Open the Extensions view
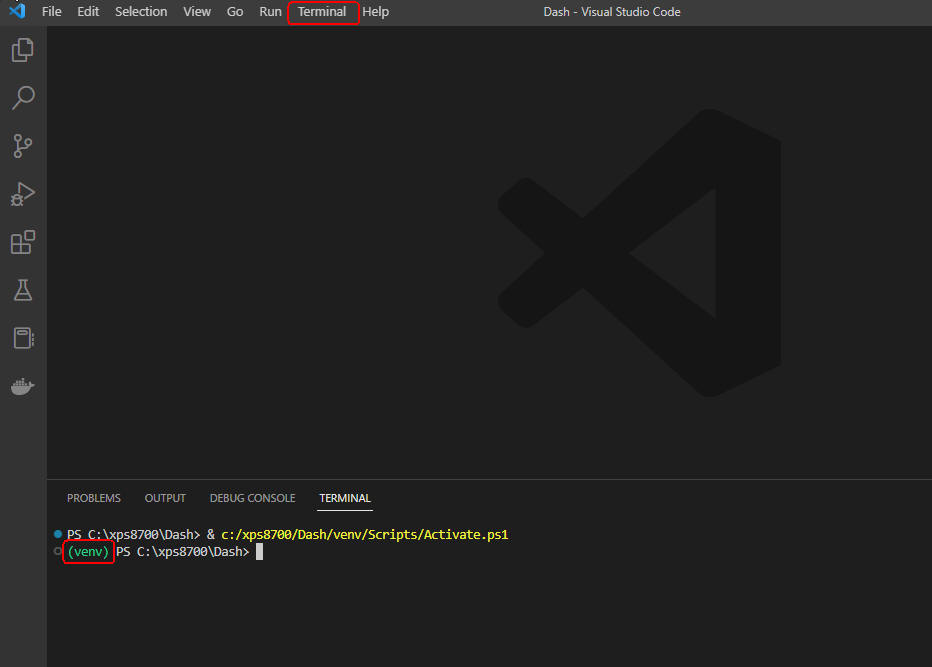The image size is (932, 667). (x=23, y=242)
